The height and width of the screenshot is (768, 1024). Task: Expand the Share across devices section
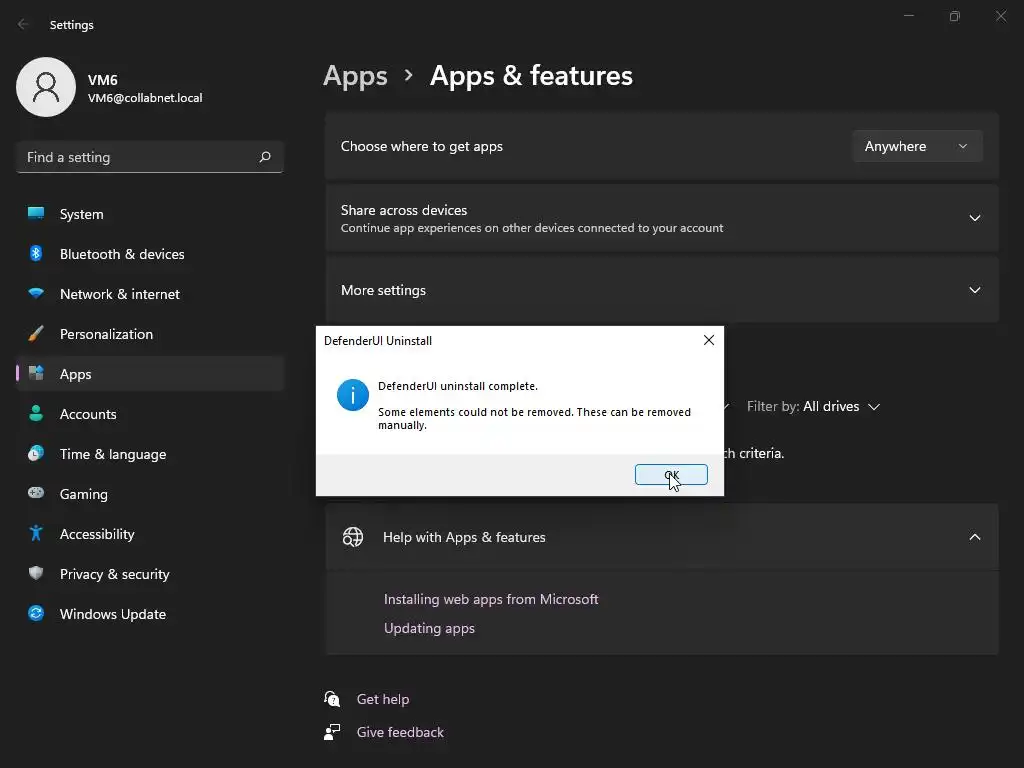pos(974,218)
